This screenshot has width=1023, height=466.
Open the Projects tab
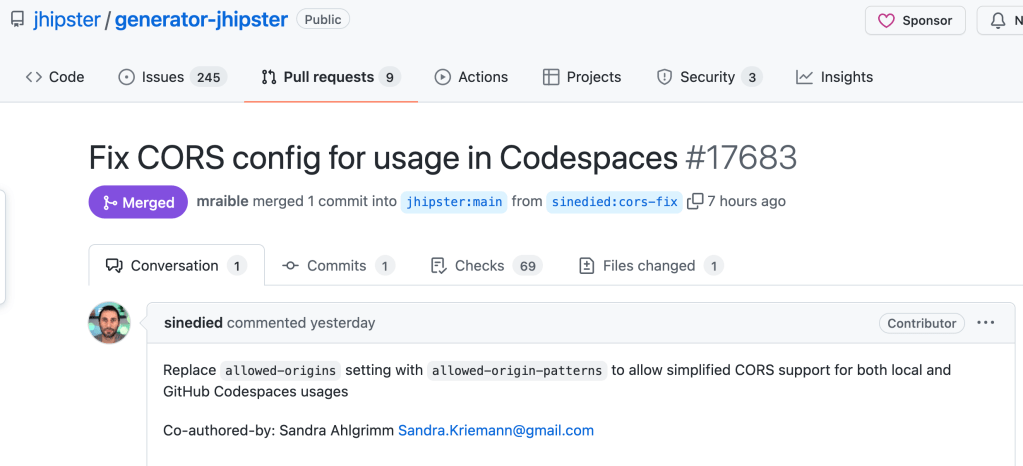point(582,77)
